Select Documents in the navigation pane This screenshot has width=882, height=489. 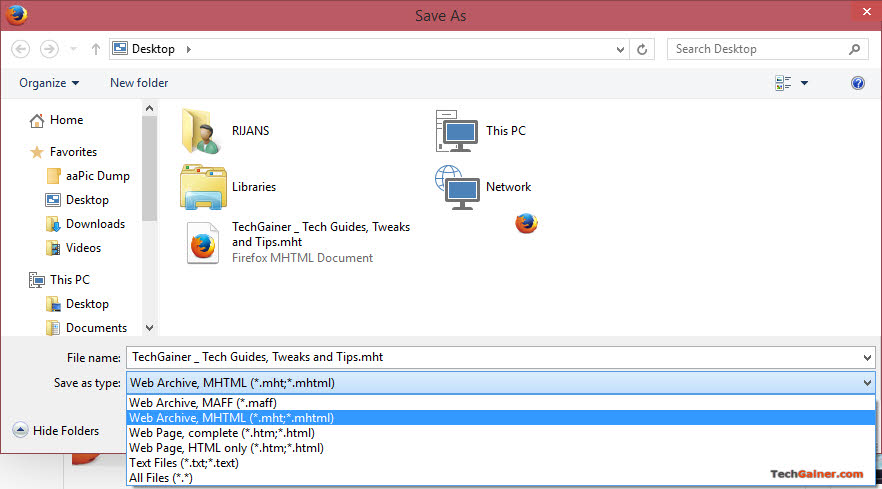[87, 328]
